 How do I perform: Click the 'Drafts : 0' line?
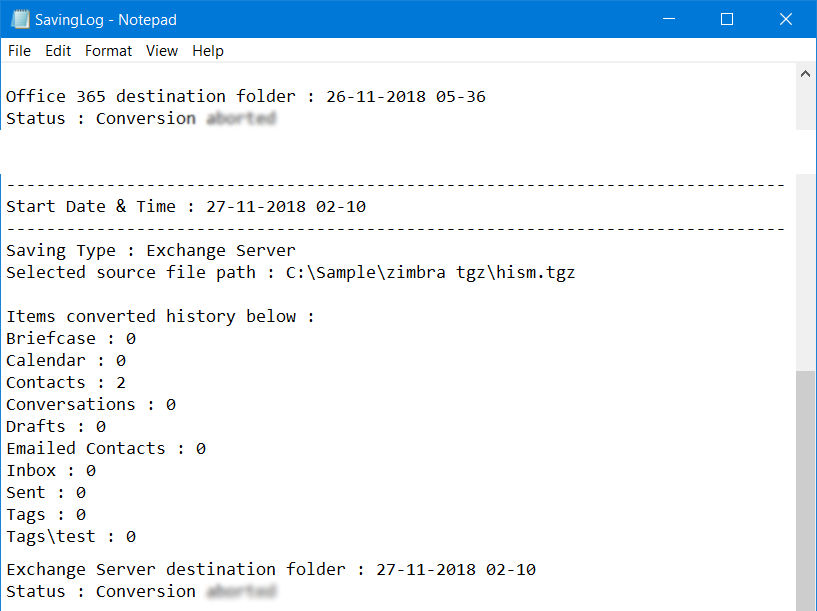point(56,427)
